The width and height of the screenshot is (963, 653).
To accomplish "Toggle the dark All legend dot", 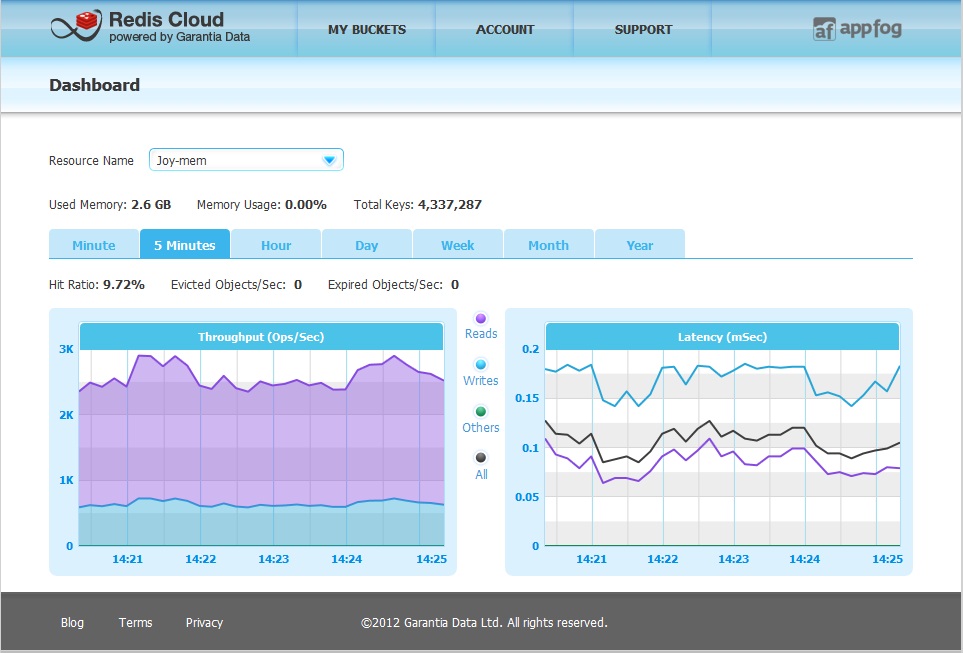I will pyautogui.click(x=481, y=458).
